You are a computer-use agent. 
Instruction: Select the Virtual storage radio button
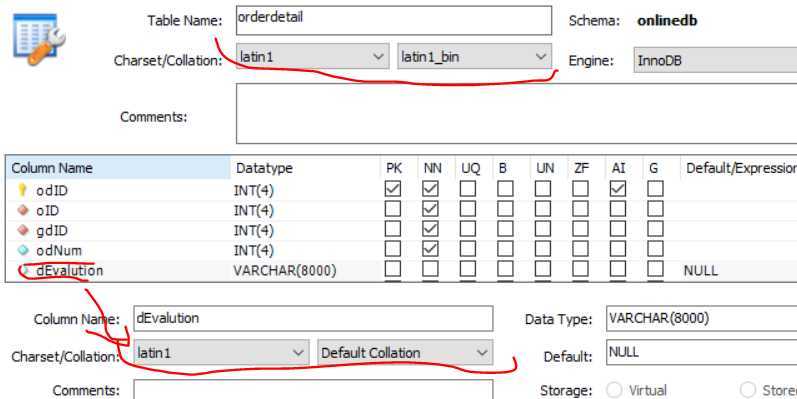[x=614, y=390]
